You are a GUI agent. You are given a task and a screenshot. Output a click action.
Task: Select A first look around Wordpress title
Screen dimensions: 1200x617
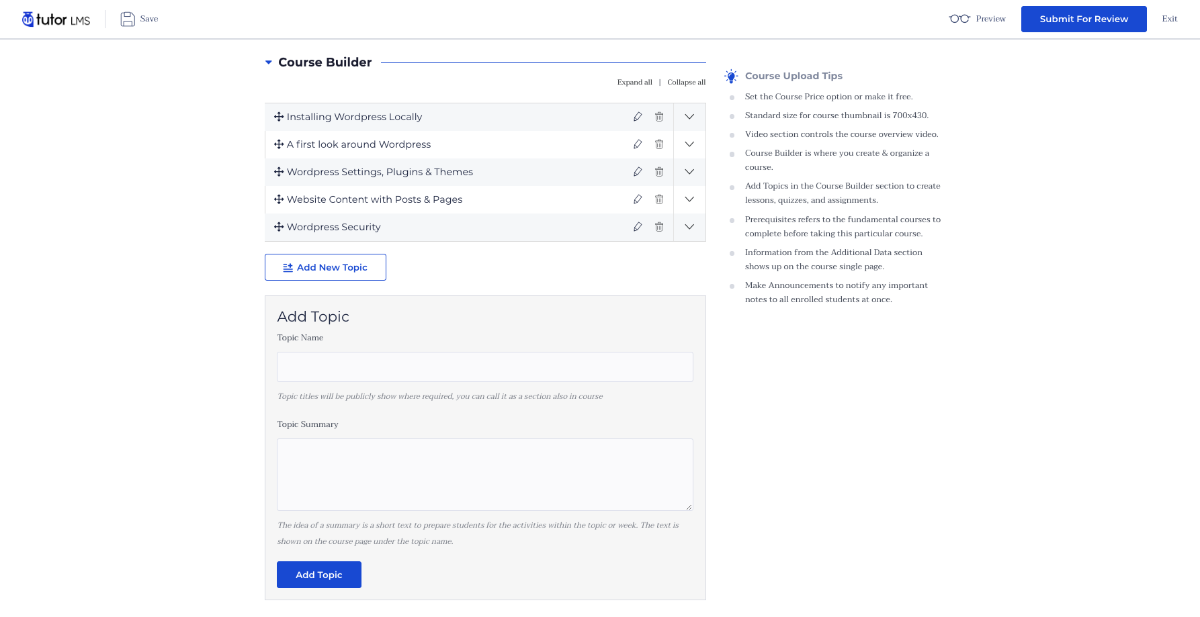359,144
